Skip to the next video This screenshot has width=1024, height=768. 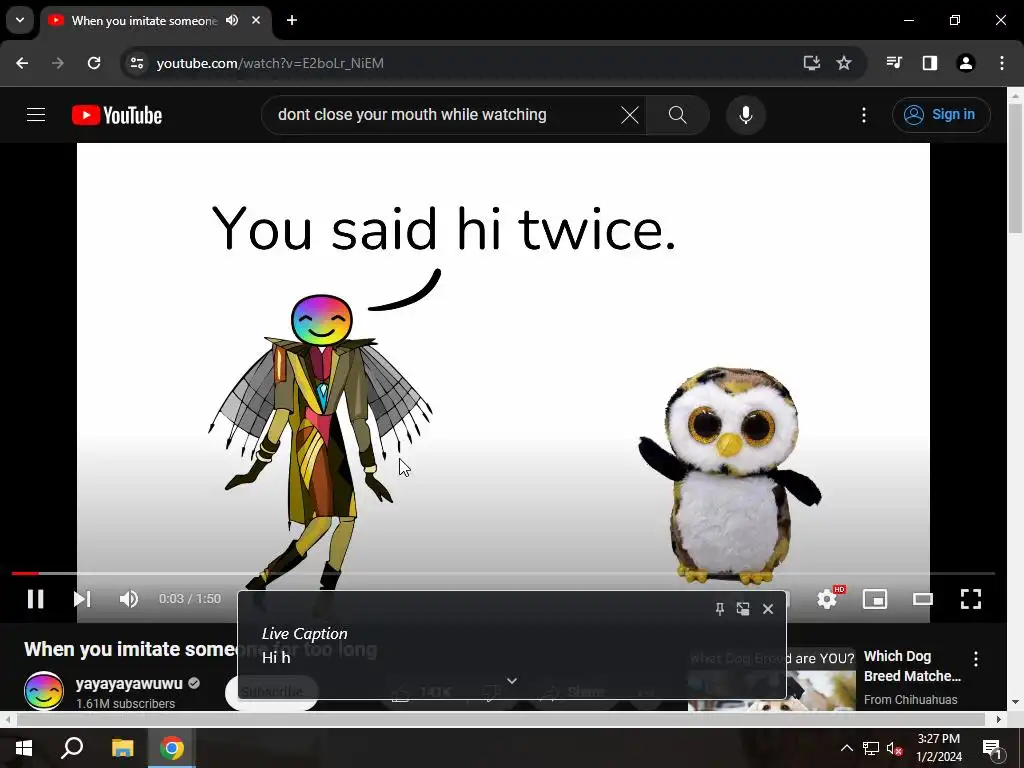tap(82, 599)
